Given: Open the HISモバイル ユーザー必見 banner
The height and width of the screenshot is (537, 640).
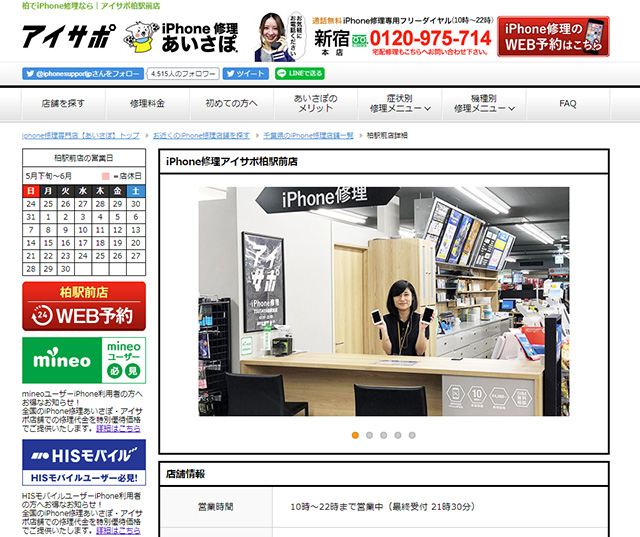Looking at the screenshot, I should [x=84, y=462].
